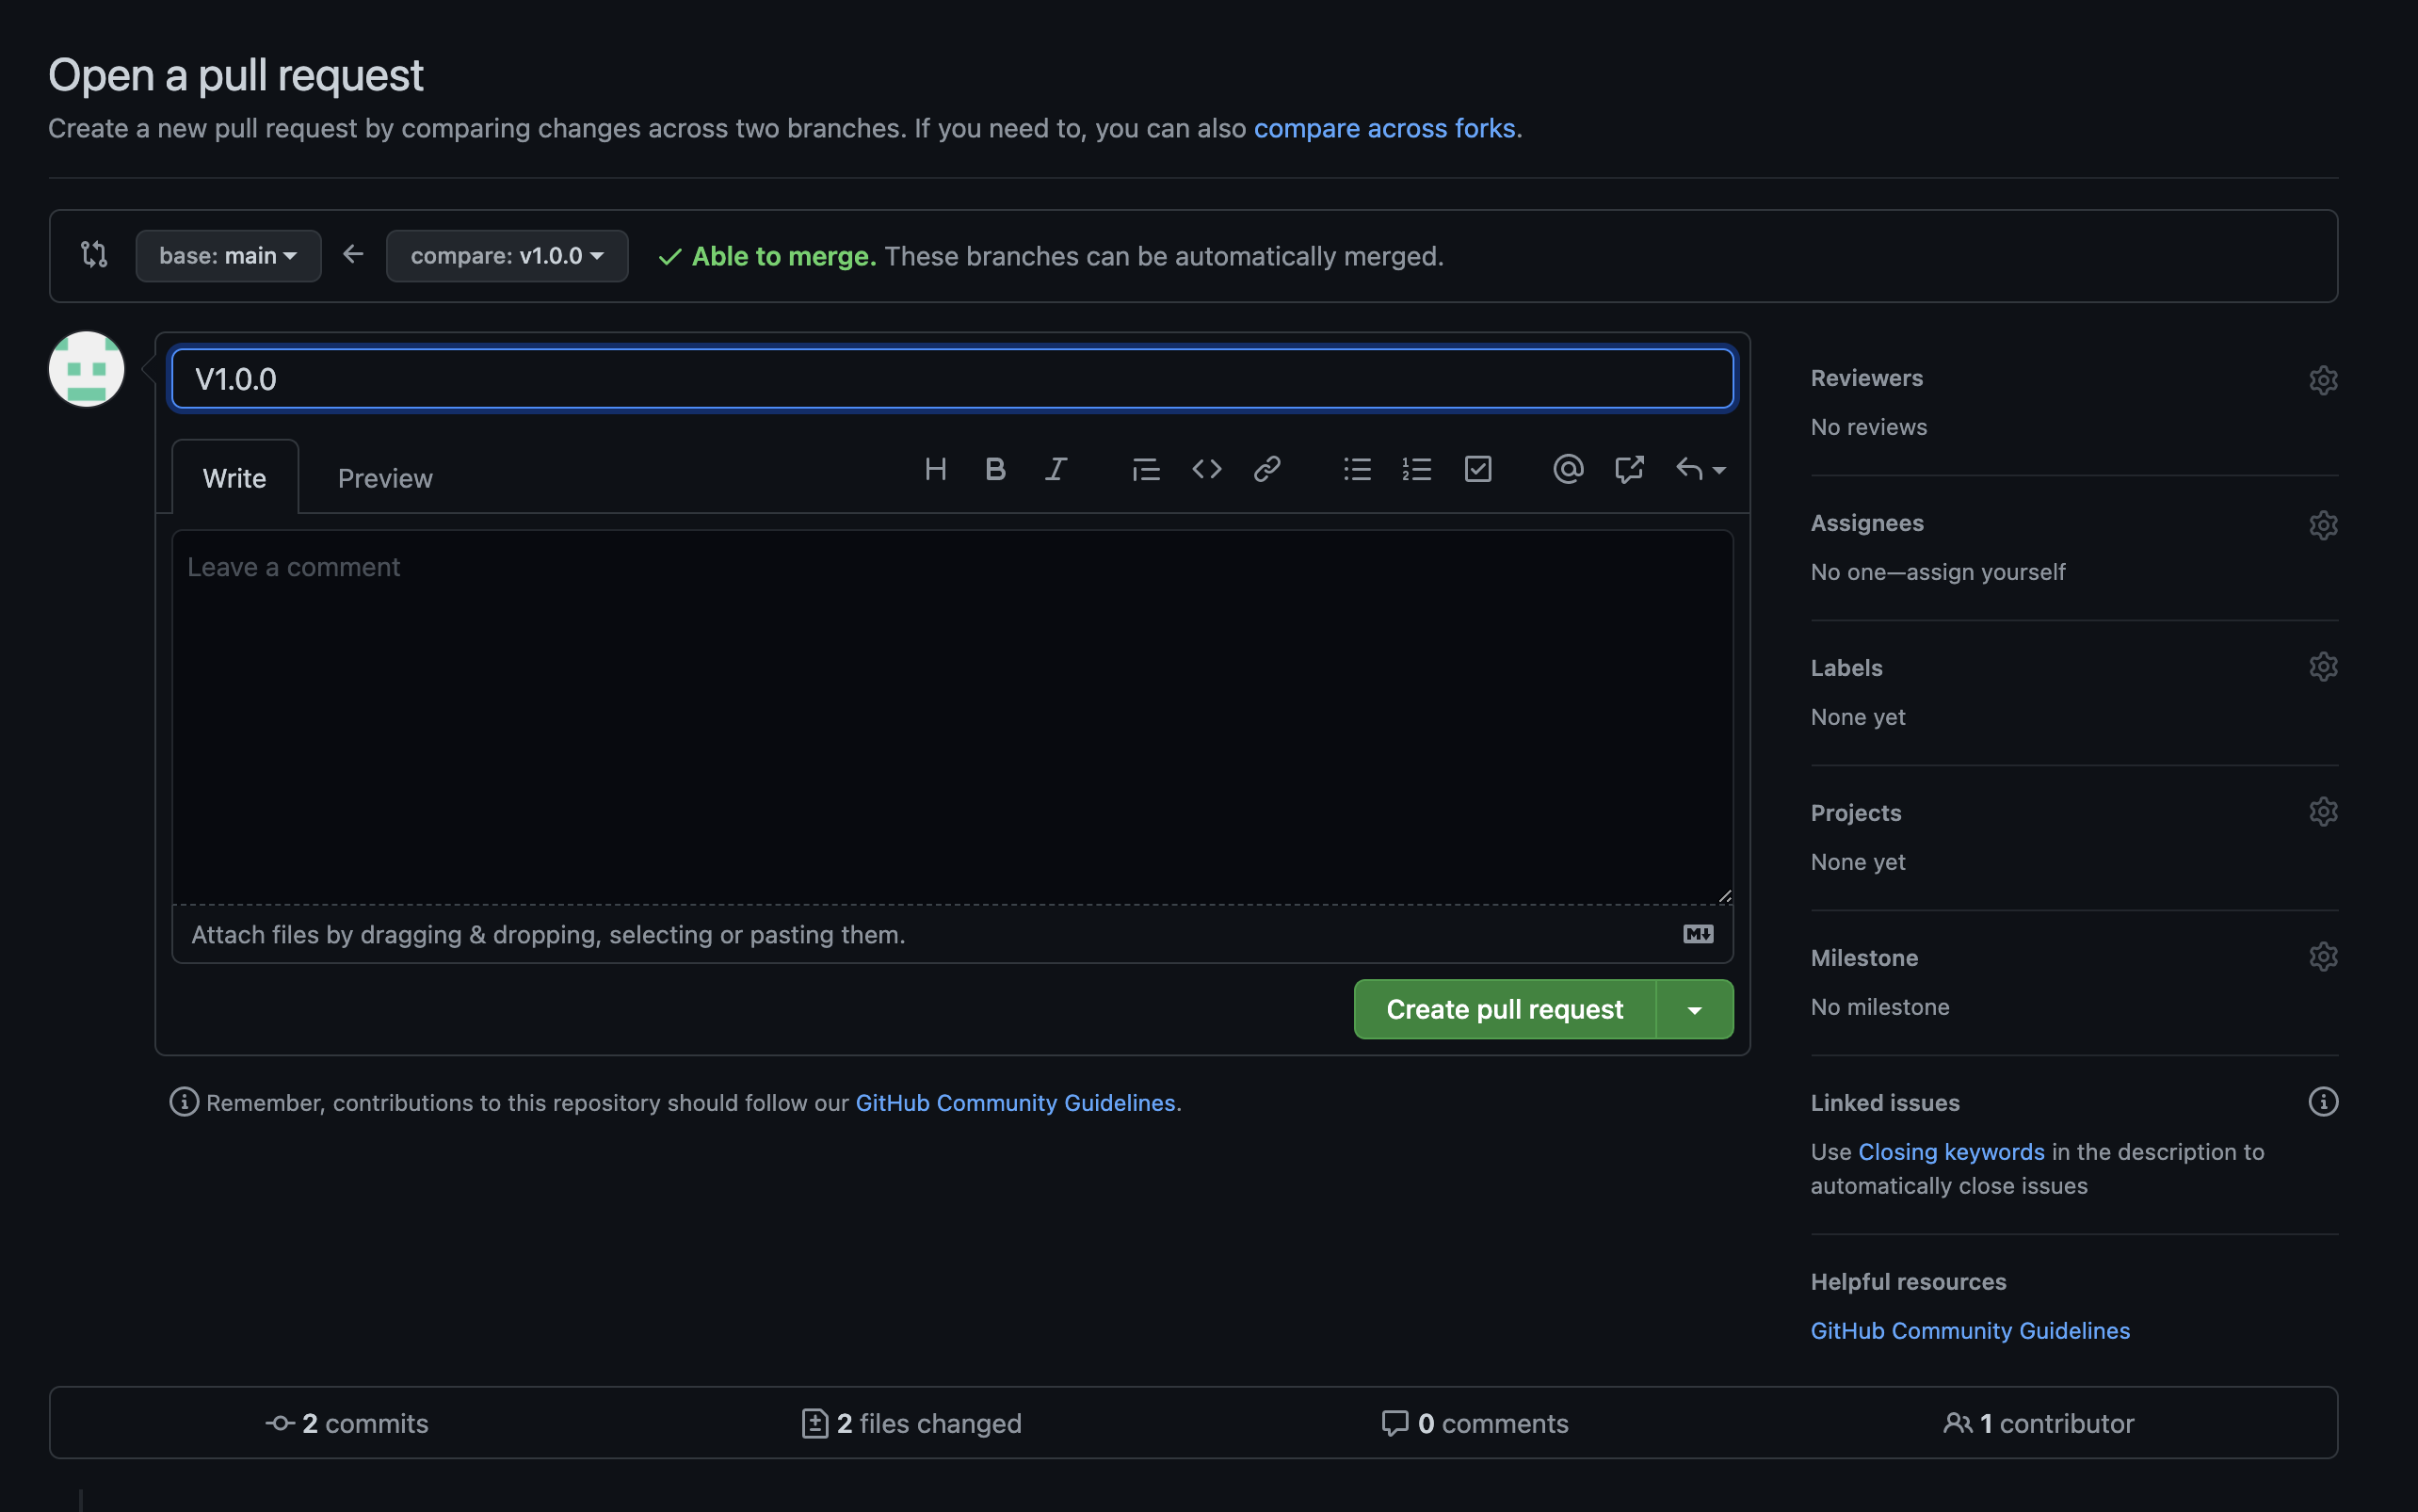2418x1512 pixels.
Task: Click Linked issues info icon
Action: (x=2323, y=1102)
